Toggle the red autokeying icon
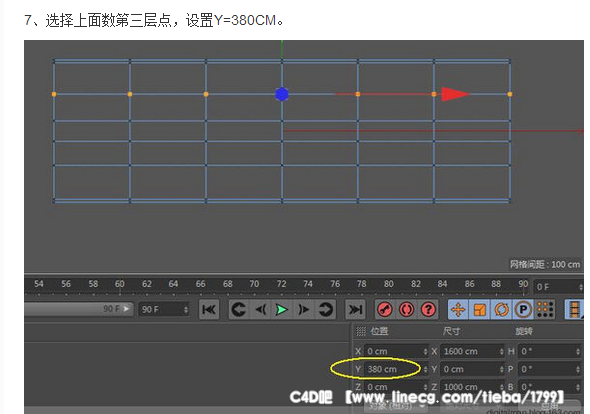 pyautogui.click(x=406, y=309)
